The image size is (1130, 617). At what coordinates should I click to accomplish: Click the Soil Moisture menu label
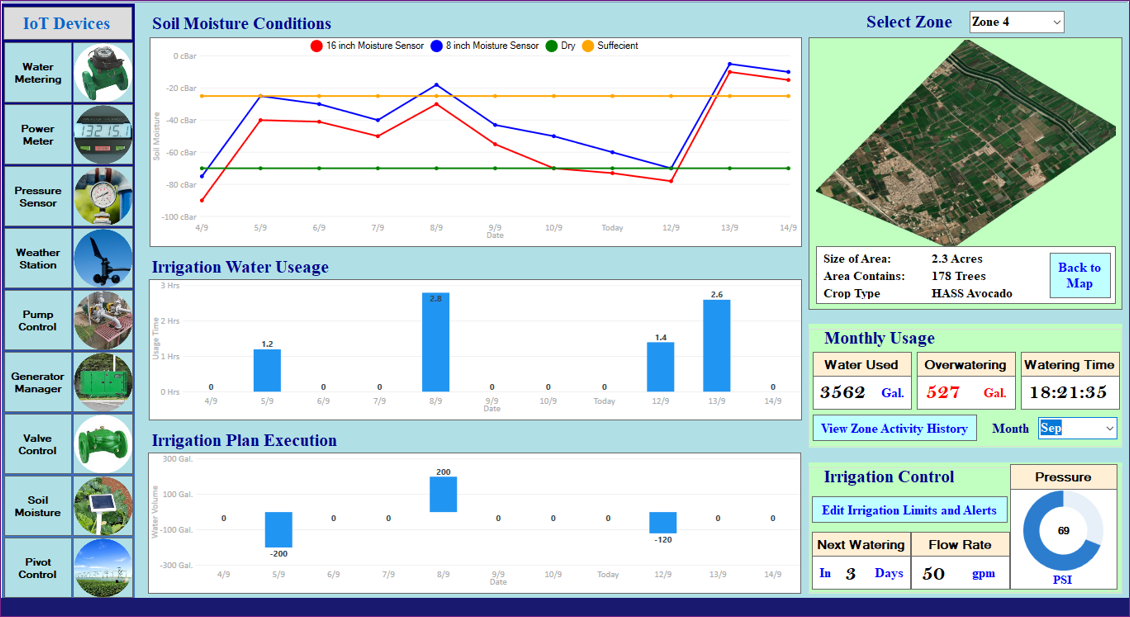tap(38, 507)
